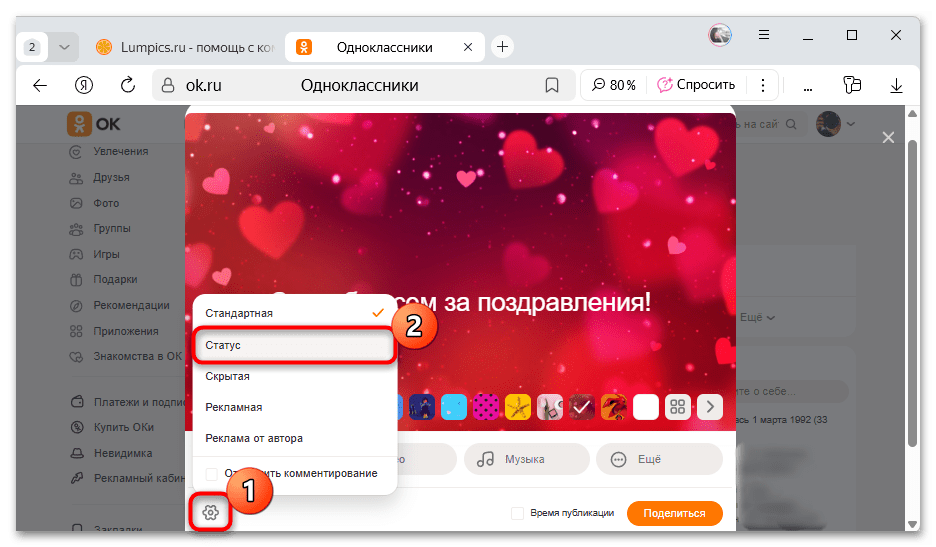The width and height of the screenshot is (936, 547).
Task: Choose the selected hearts background swatch
Action: coord(581,407)
